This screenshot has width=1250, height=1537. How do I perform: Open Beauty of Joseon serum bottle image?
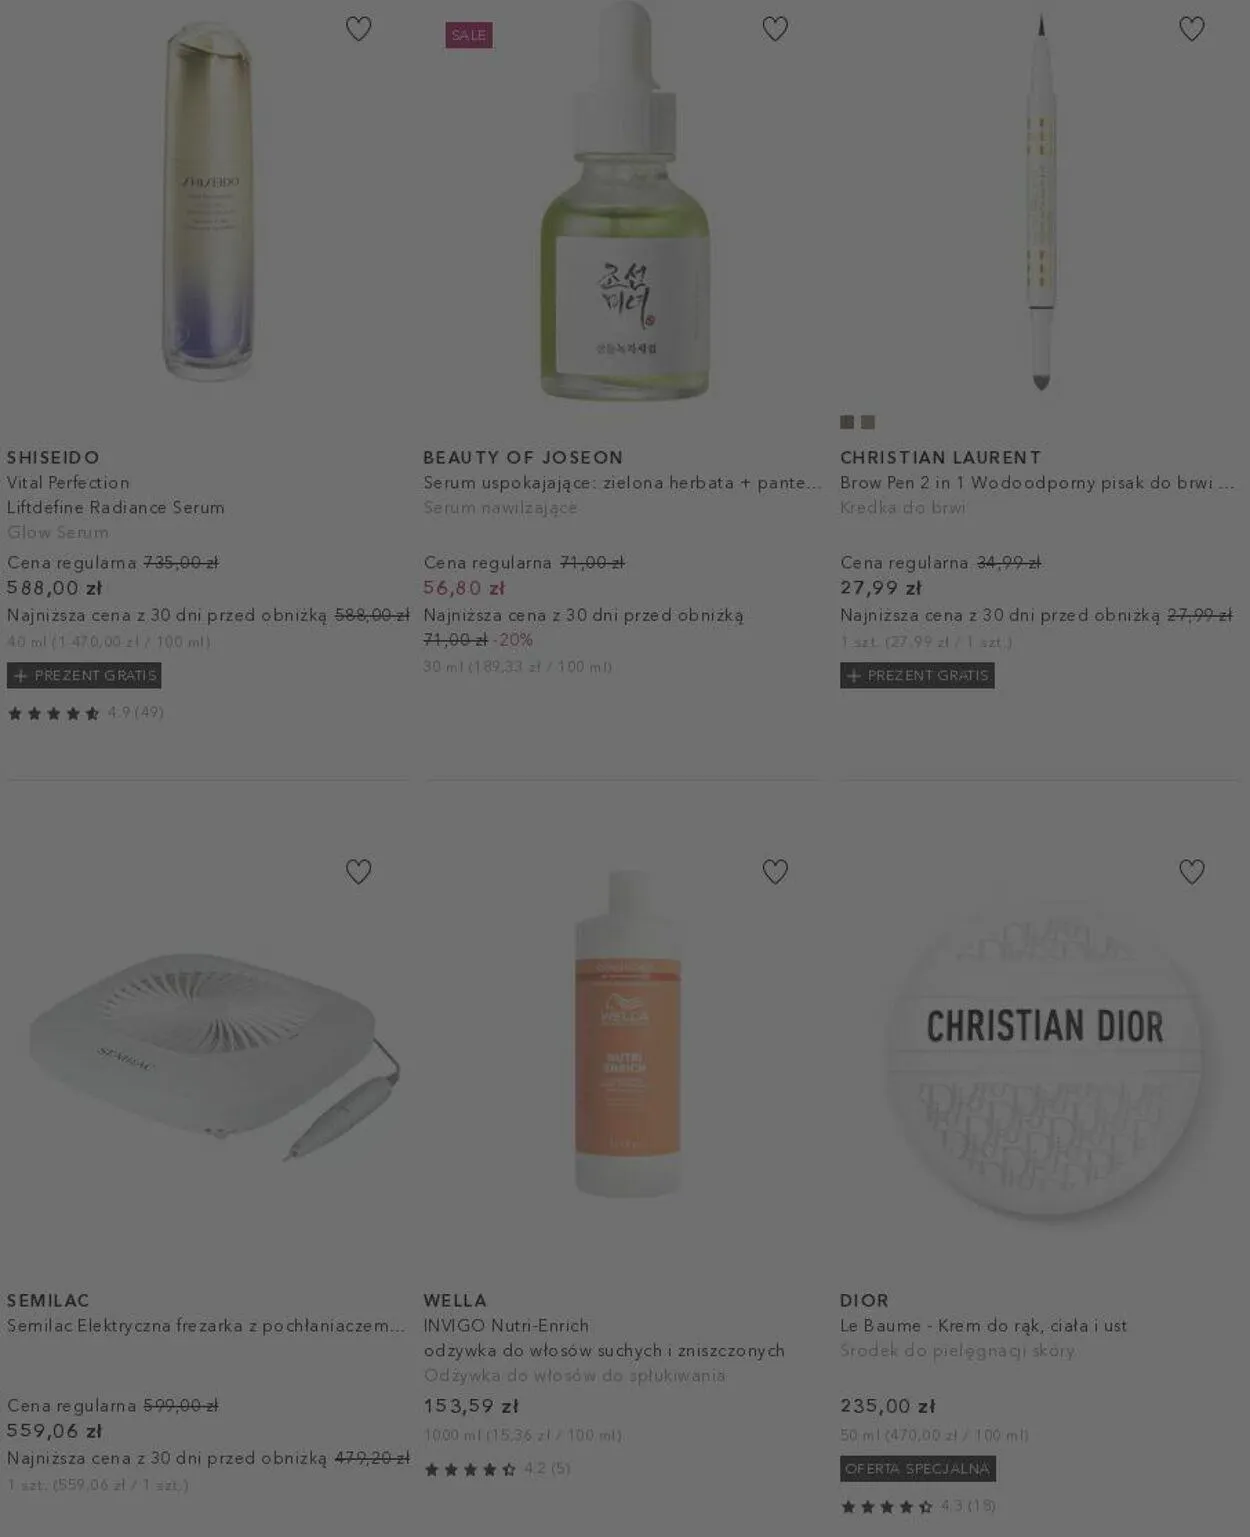[625, 205]
